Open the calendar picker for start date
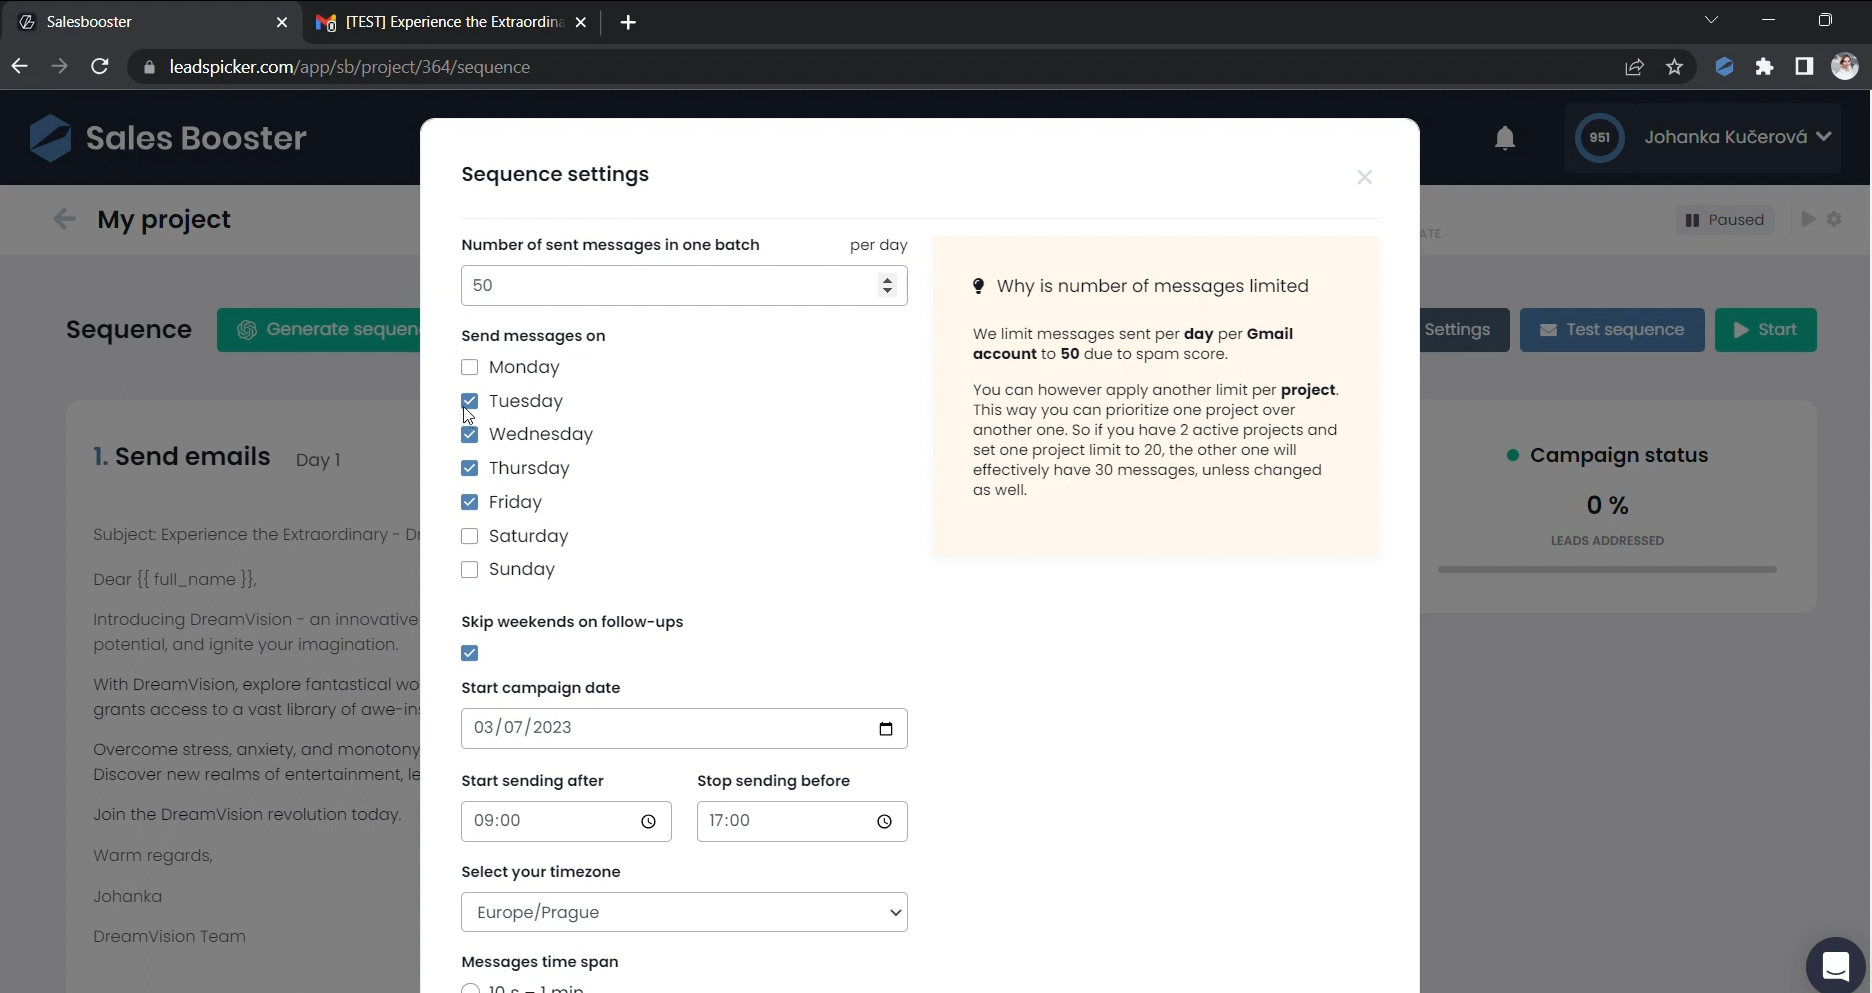Screen dimensions: 1872x993 885,728
